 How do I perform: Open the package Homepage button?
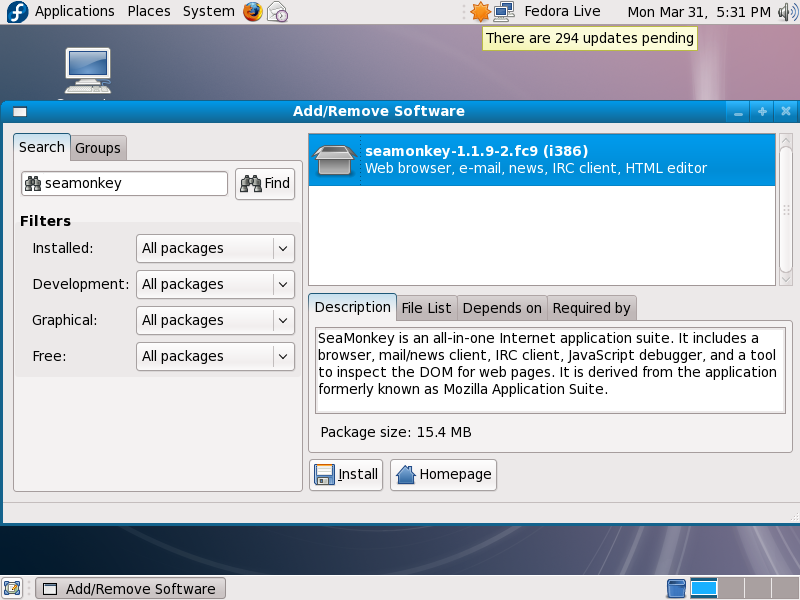click(x=443, y=474)
